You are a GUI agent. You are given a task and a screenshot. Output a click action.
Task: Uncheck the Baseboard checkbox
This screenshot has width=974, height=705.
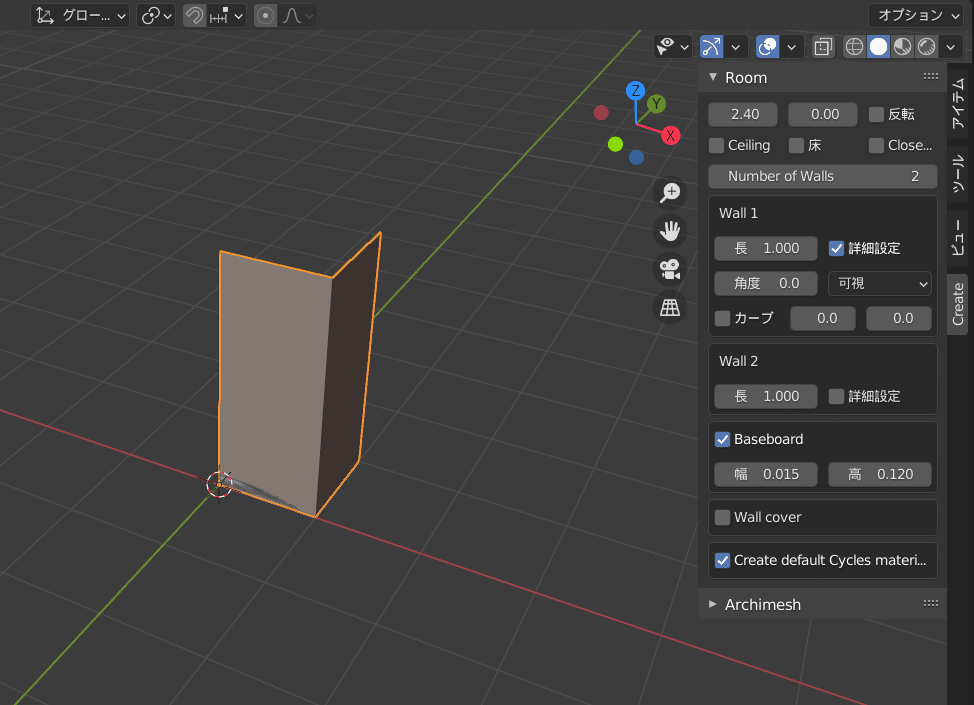(x=723, y=439)
